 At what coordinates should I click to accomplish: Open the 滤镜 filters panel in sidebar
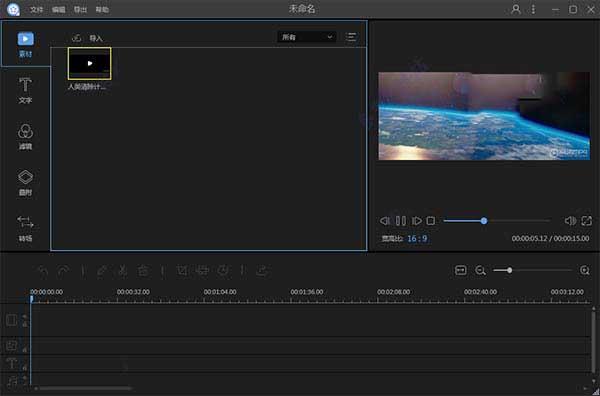25,137
